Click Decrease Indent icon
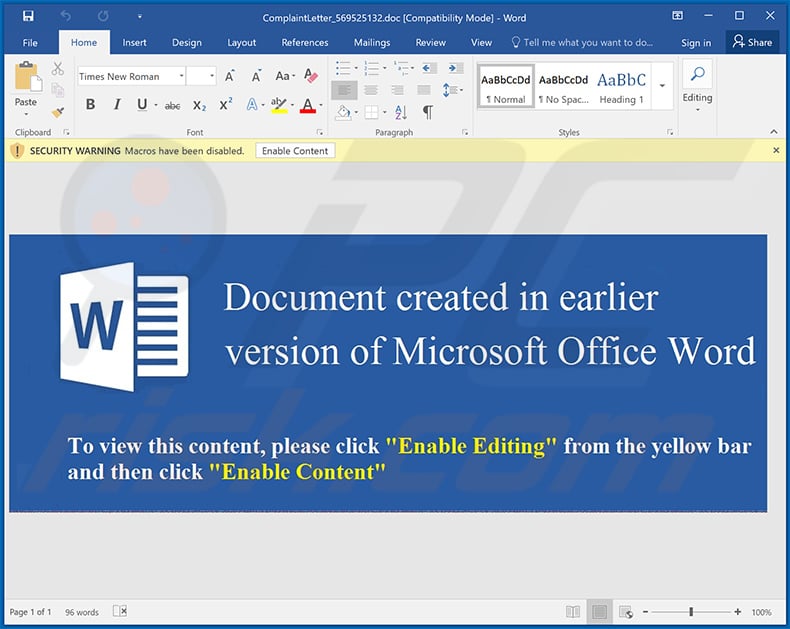This screenshot has height=629, width=790. 429,68
